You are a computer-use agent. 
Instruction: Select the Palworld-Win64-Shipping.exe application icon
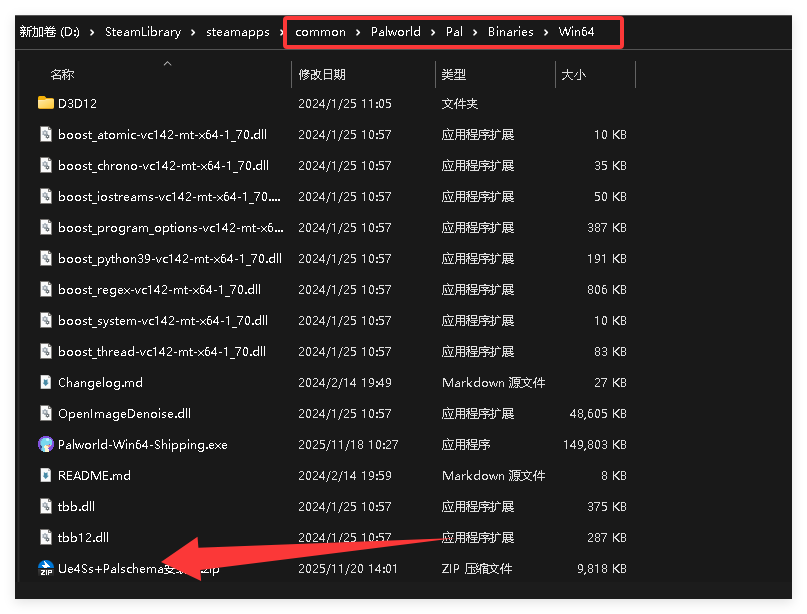pos(45,444)
